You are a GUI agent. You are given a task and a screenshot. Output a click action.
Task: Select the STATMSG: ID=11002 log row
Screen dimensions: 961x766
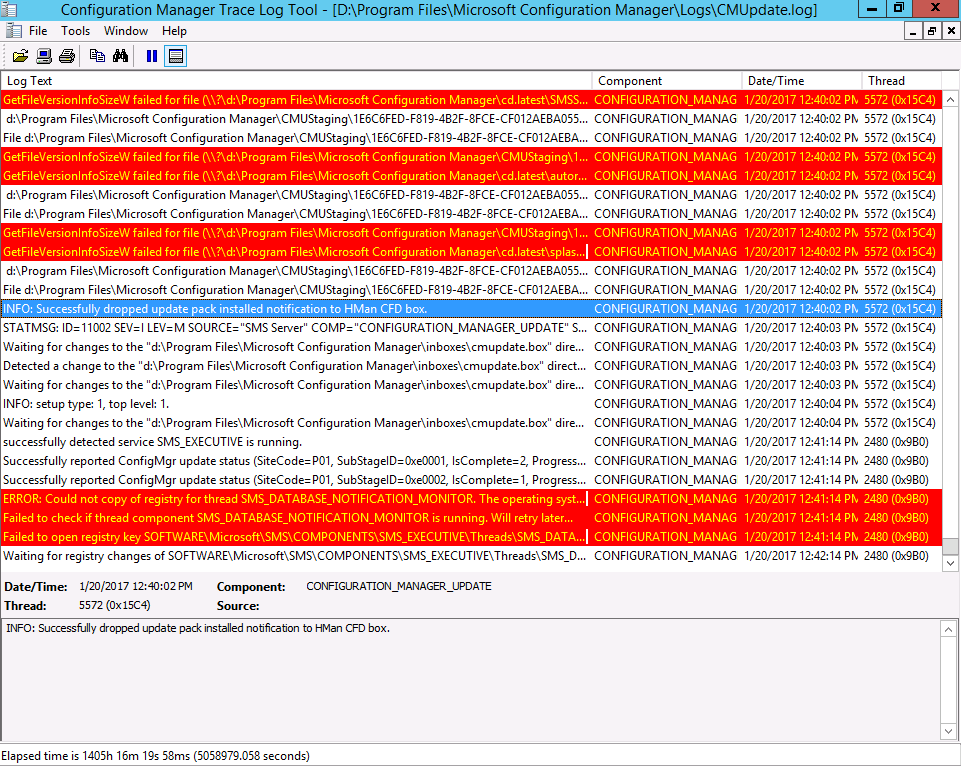tap(471, 328)
